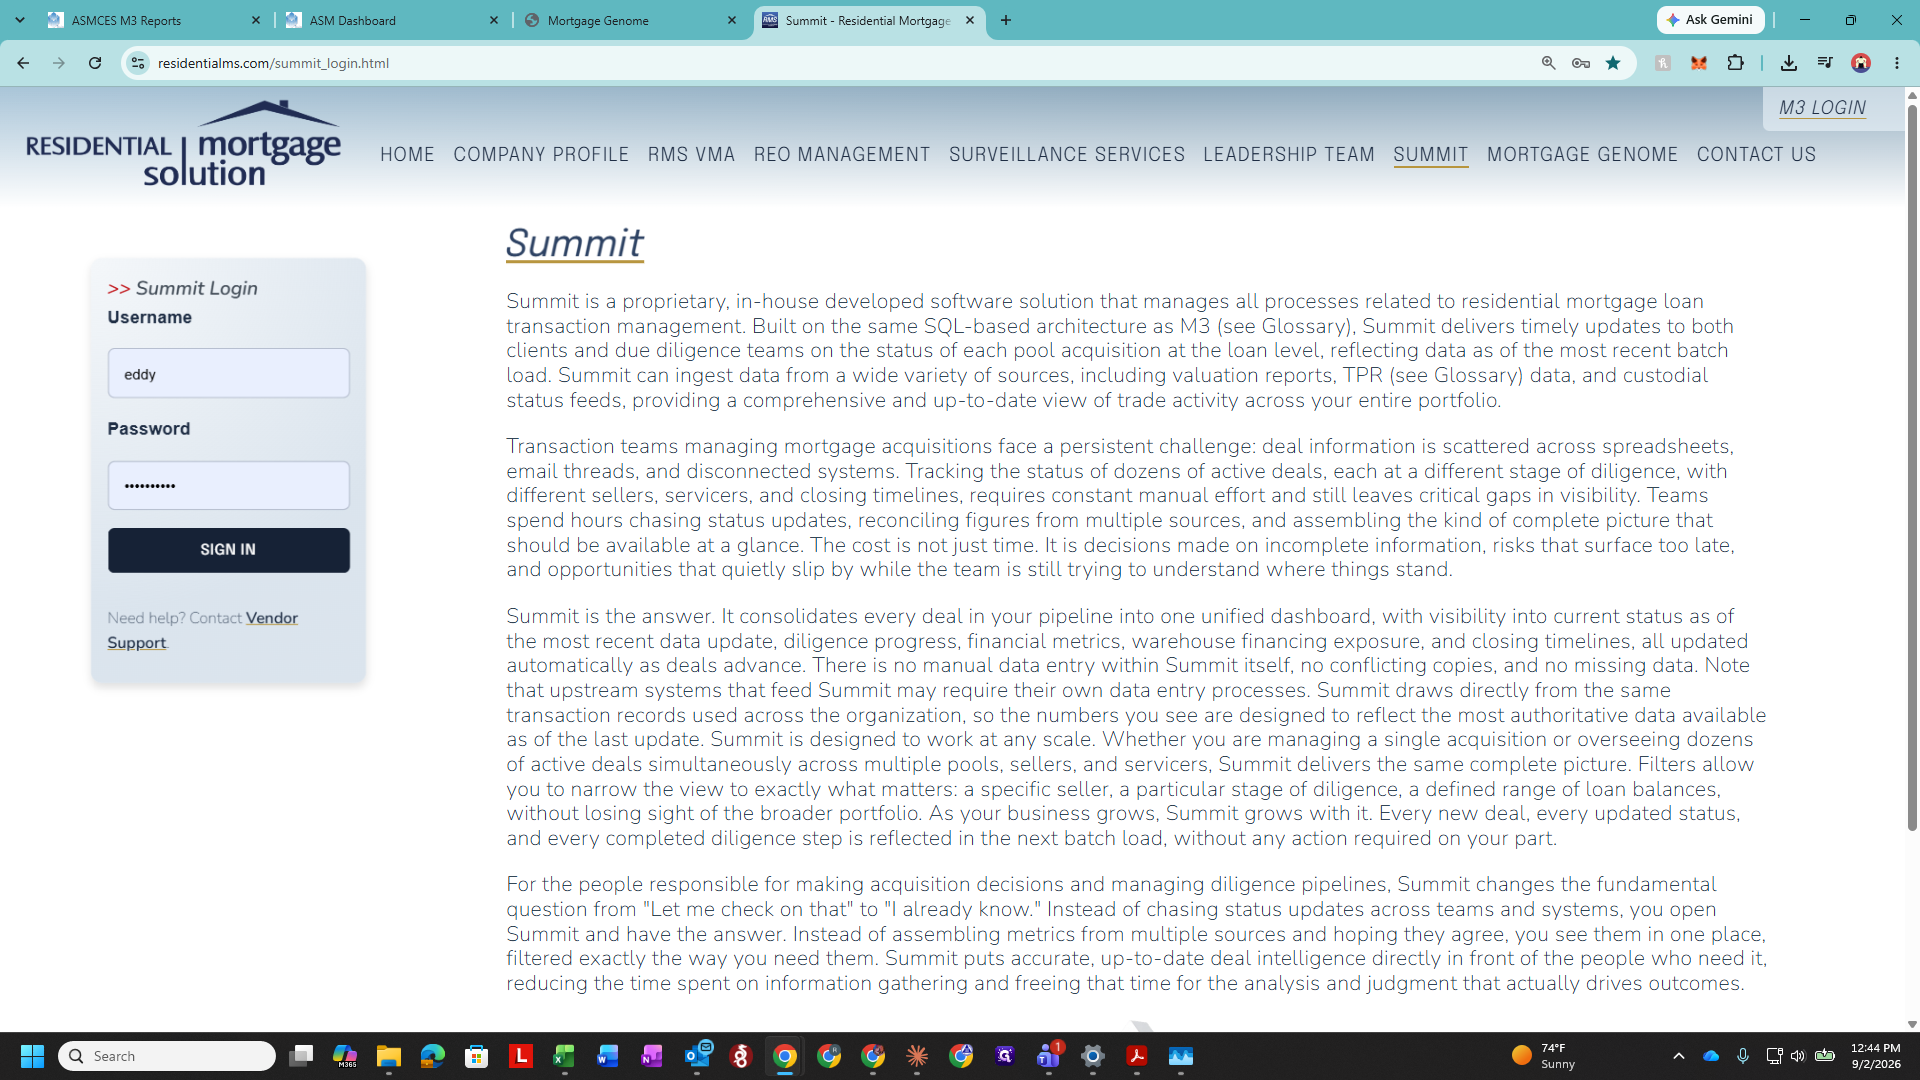The width and height of the screenshot is (1920, 1080).
Task: Click the zoom magnifier in address bar
Action: coord(1548,63)
